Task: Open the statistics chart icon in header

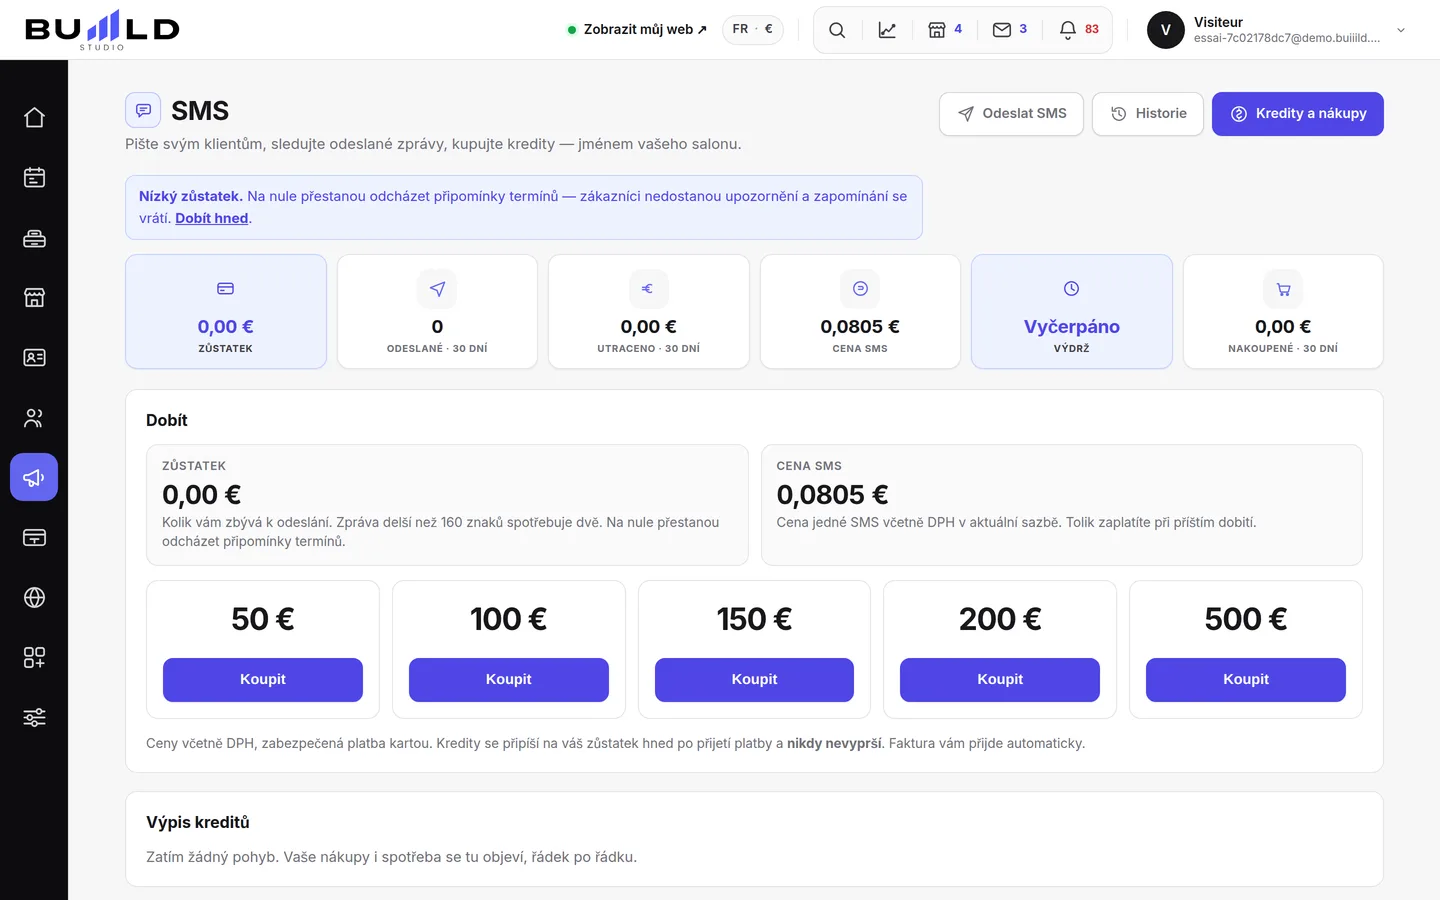Action: 887,30
